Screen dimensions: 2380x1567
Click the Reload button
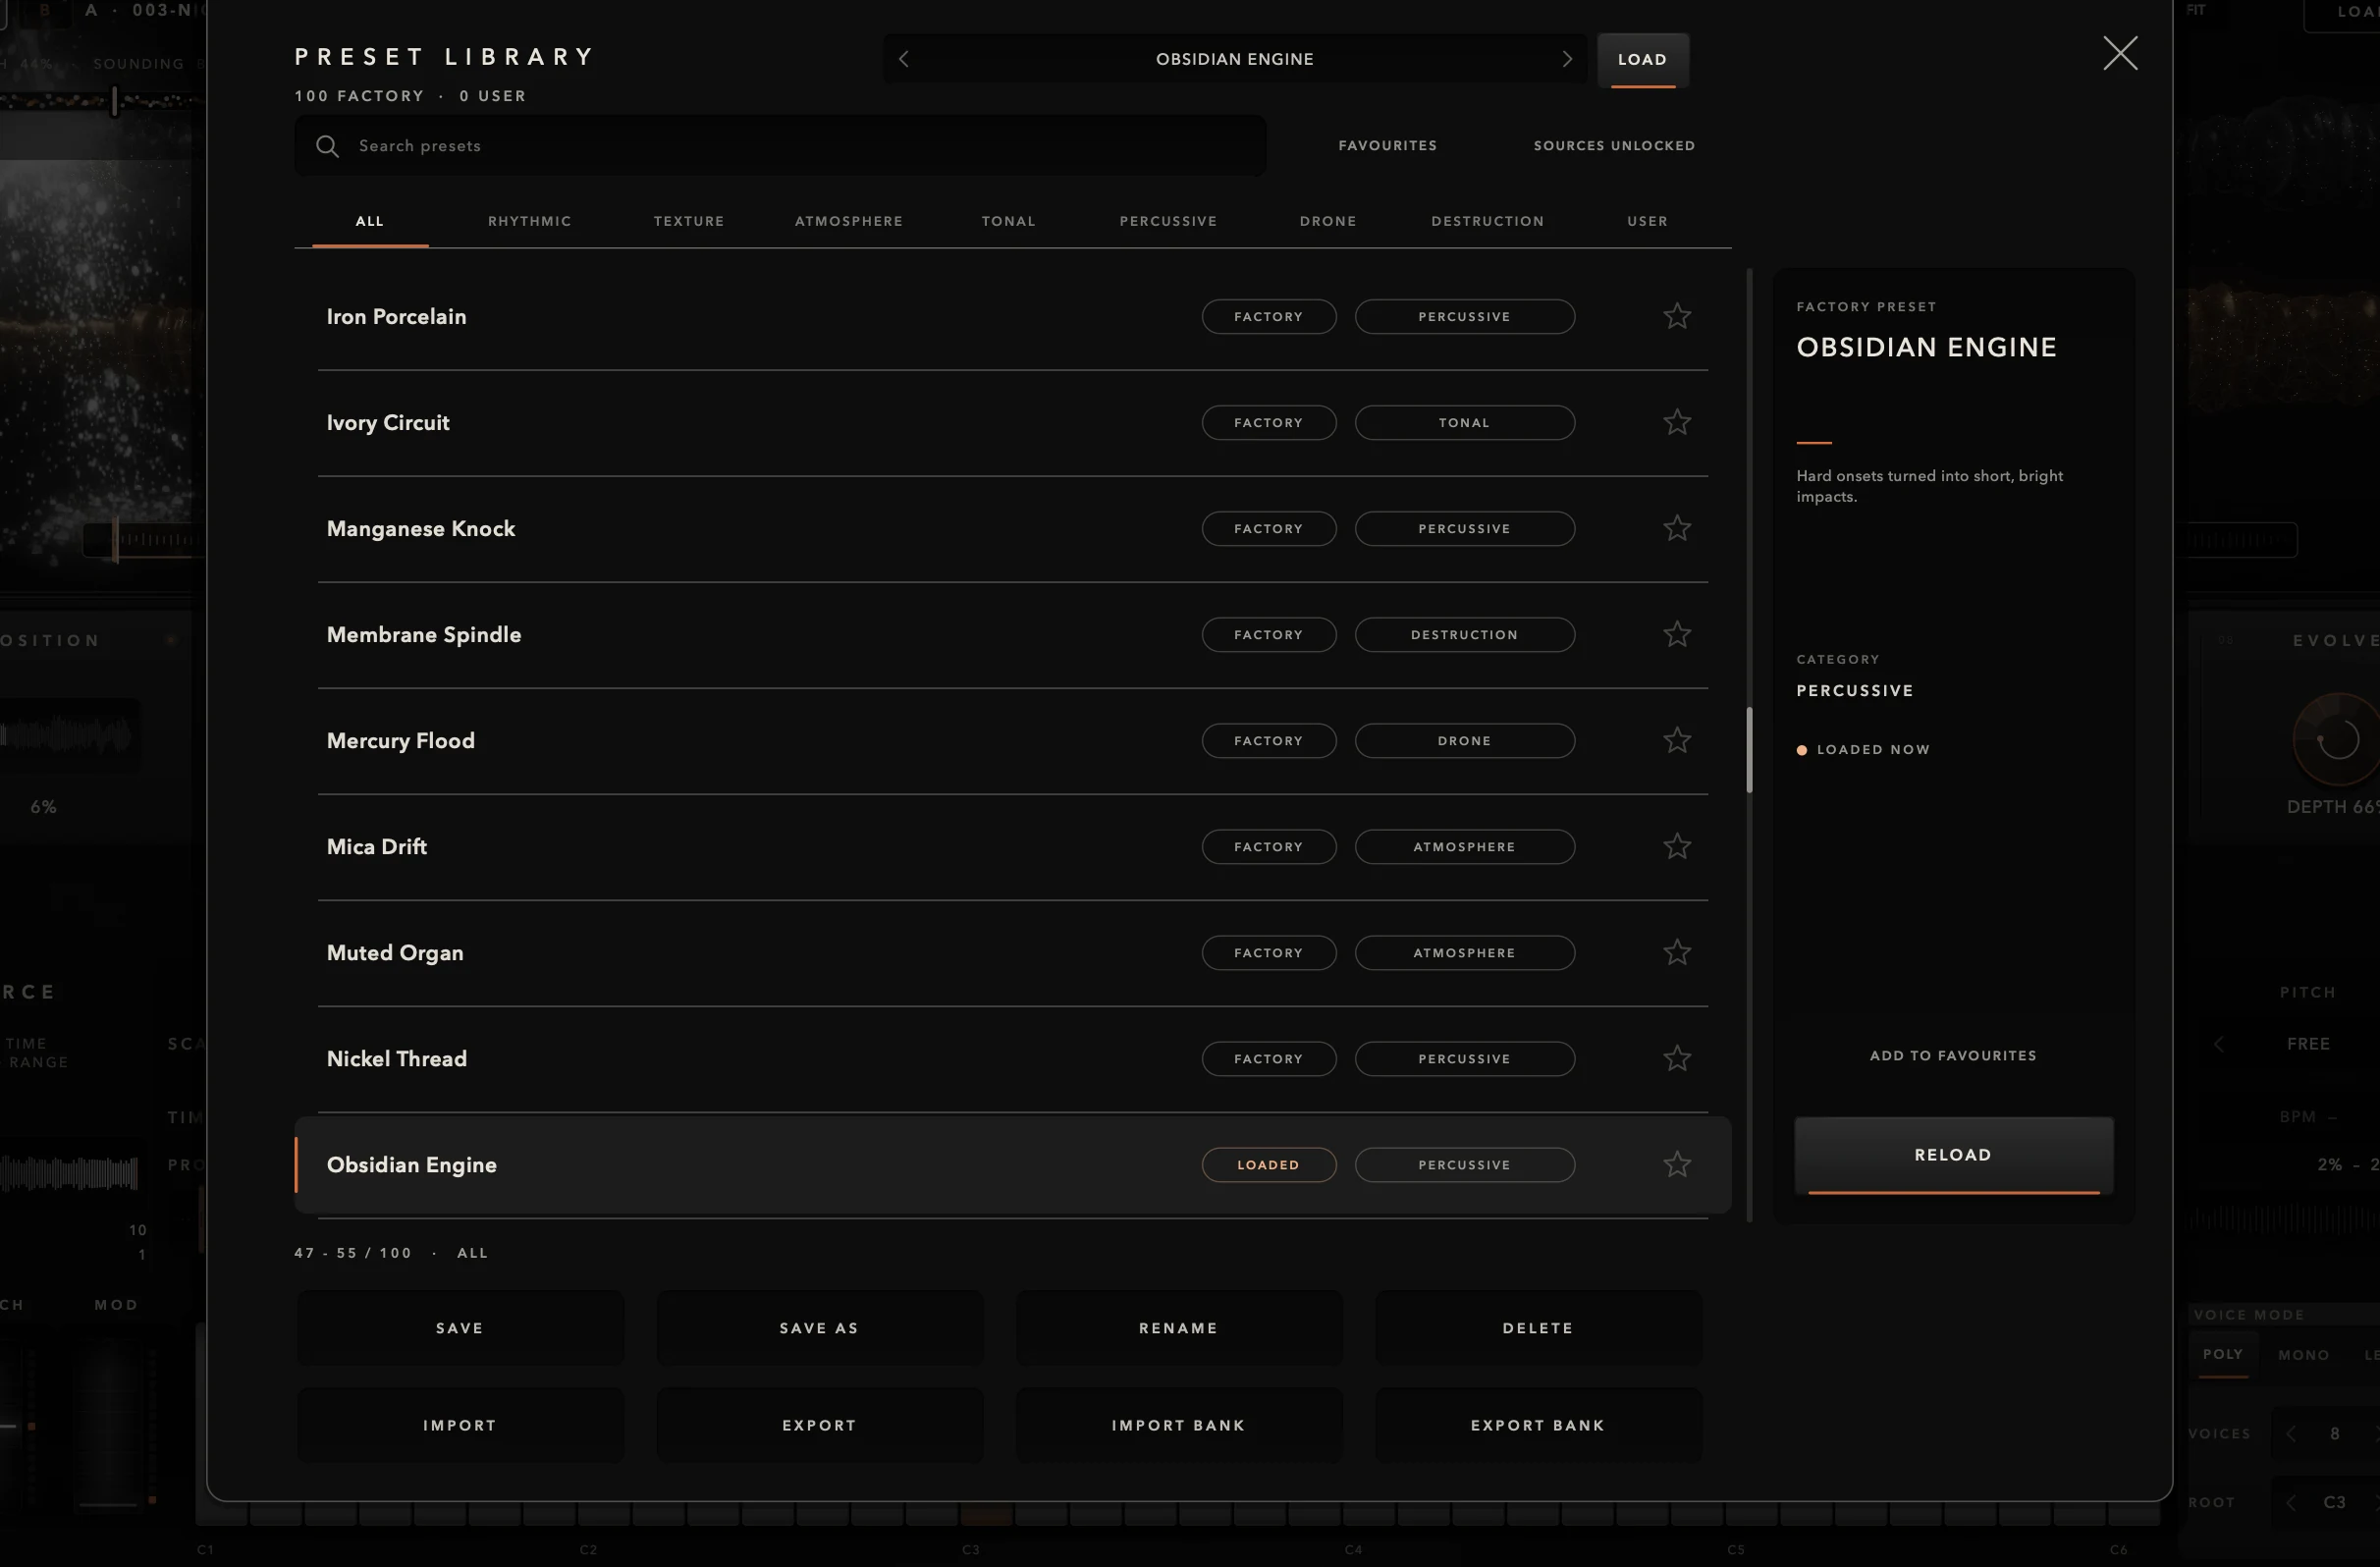(1953, 1155)
